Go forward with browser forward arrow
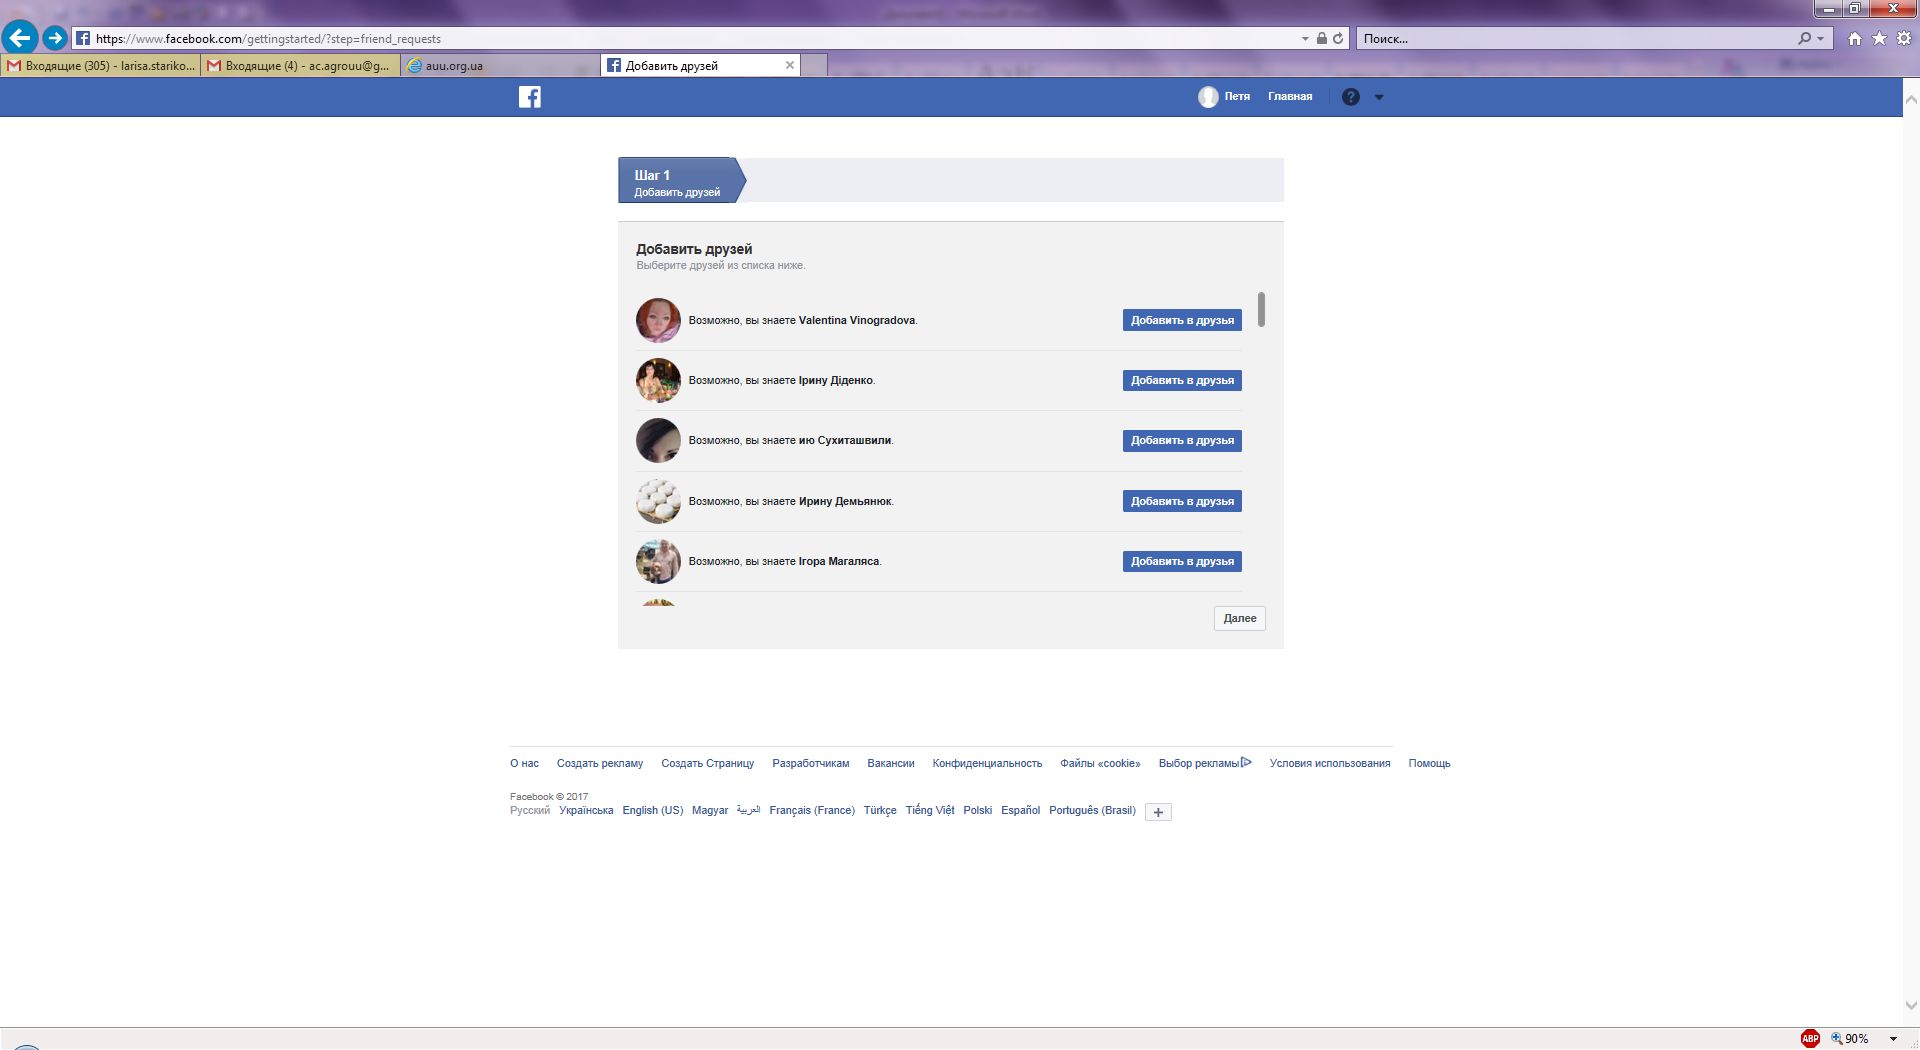Image resolution: width=1920 pixels, height=1050 pixels. coord(55,38)
